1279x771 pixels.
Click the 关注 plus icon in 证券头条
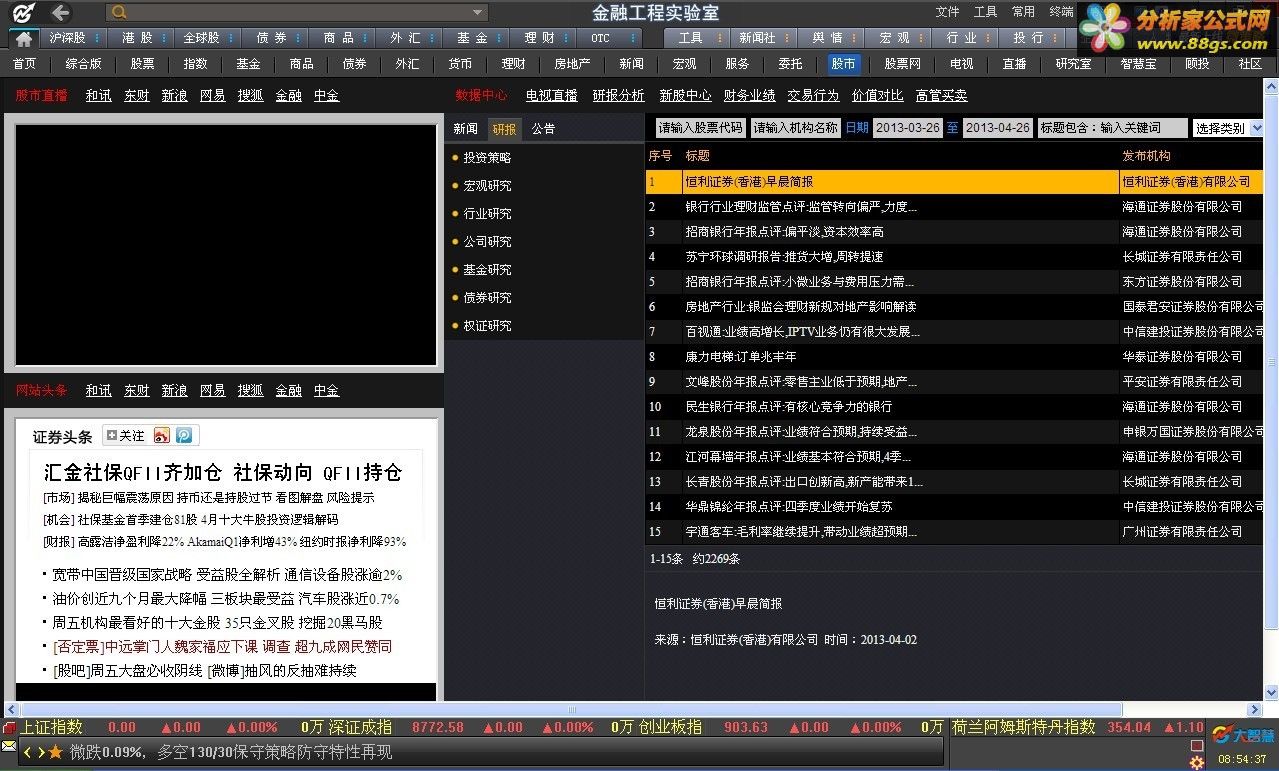tap(111, 436)
